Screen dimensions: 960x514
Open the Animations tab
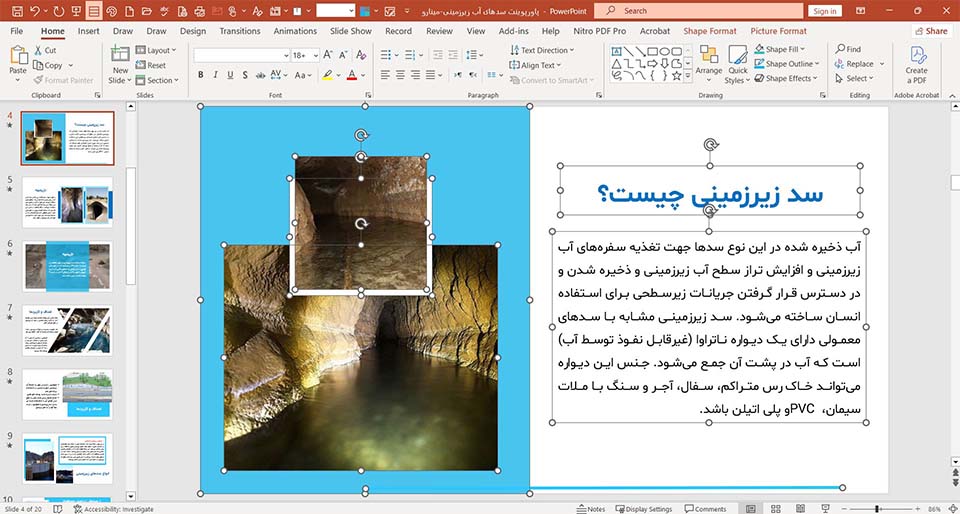(x=295, y=31)
